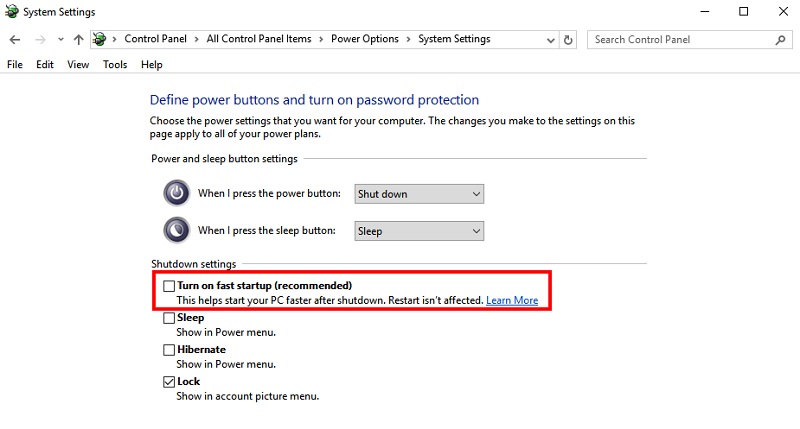Click the forward navigation arrow
Viewport: 800px width, 429px height.
40,39
